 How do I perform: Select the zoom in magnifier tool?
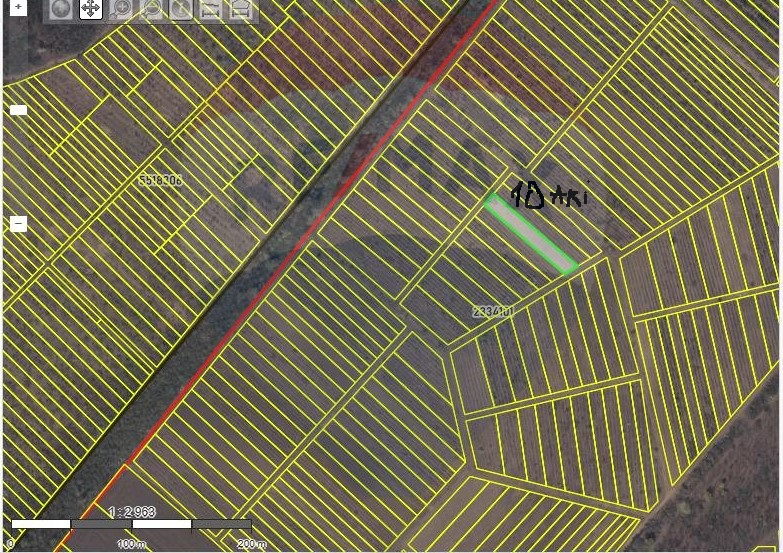pyautogui.click(x=121, y=9)
